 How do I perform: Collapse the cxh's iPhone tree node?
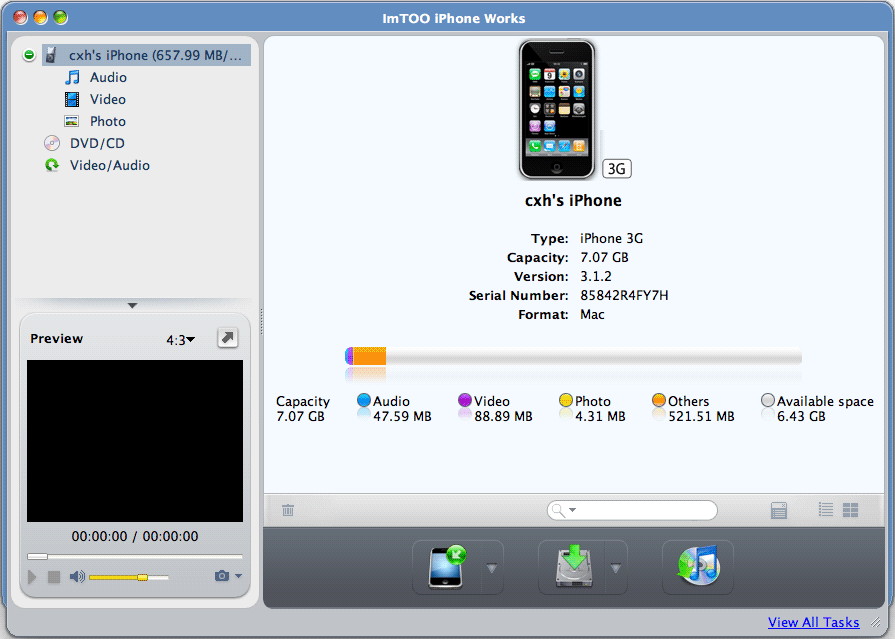(29, 55)
